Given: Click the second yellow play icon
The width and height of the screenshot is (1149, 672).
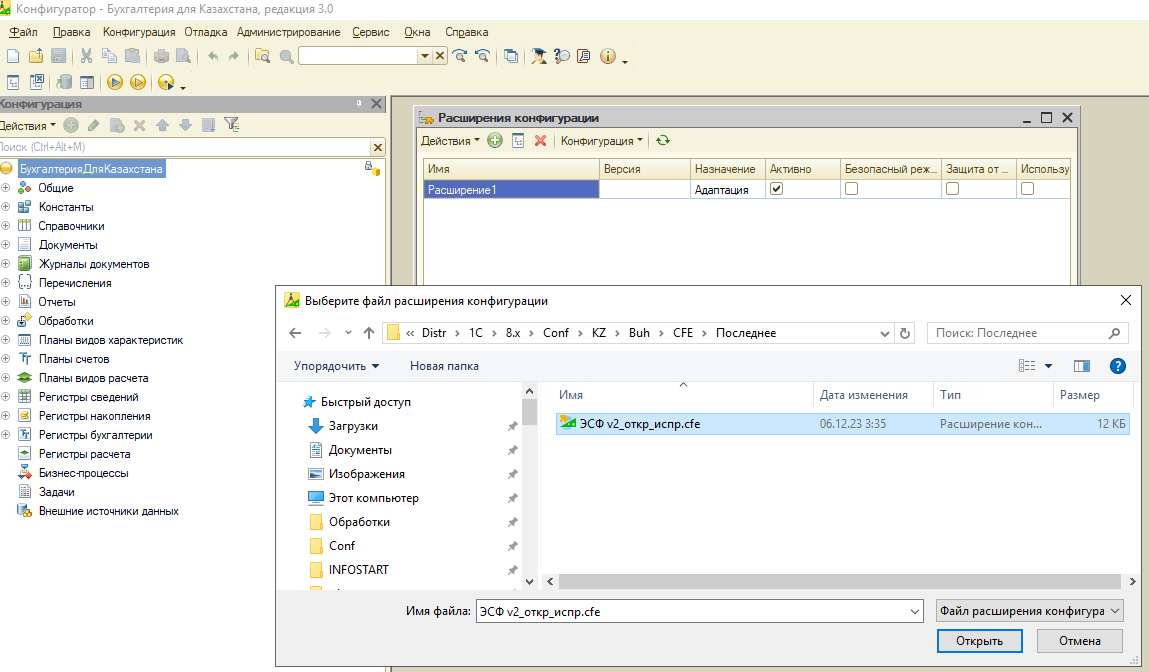Looking at the screenshot, I should (x=138, y=82).
